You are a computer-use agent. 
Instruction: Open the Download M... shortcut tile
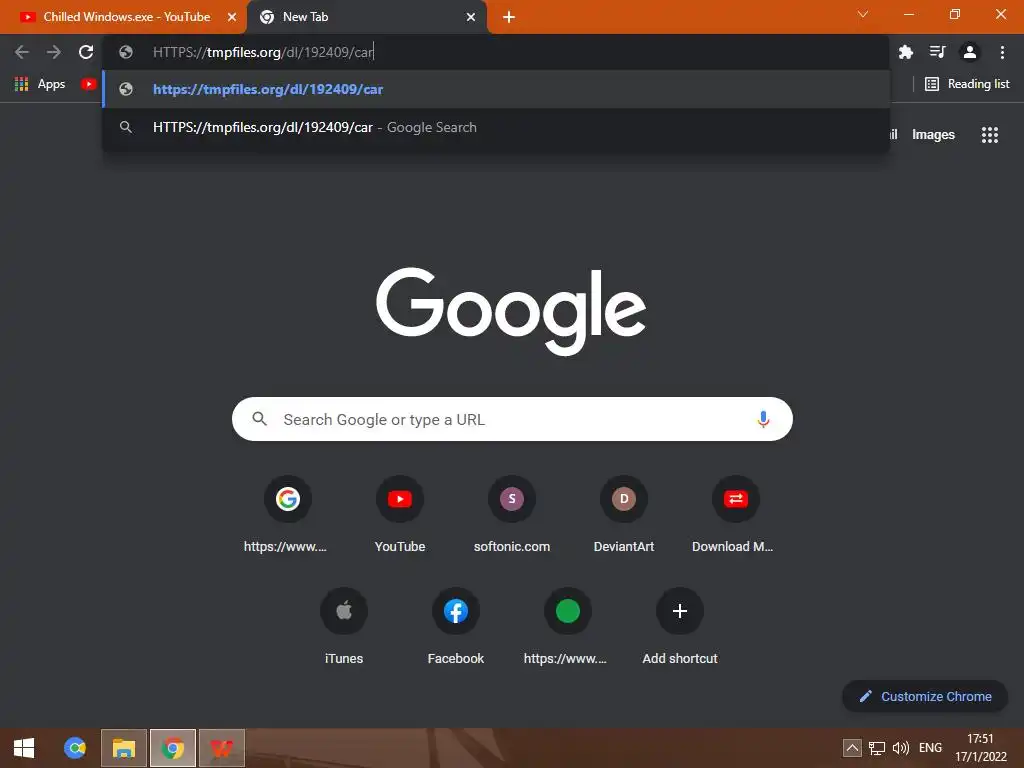coord(735,515)
